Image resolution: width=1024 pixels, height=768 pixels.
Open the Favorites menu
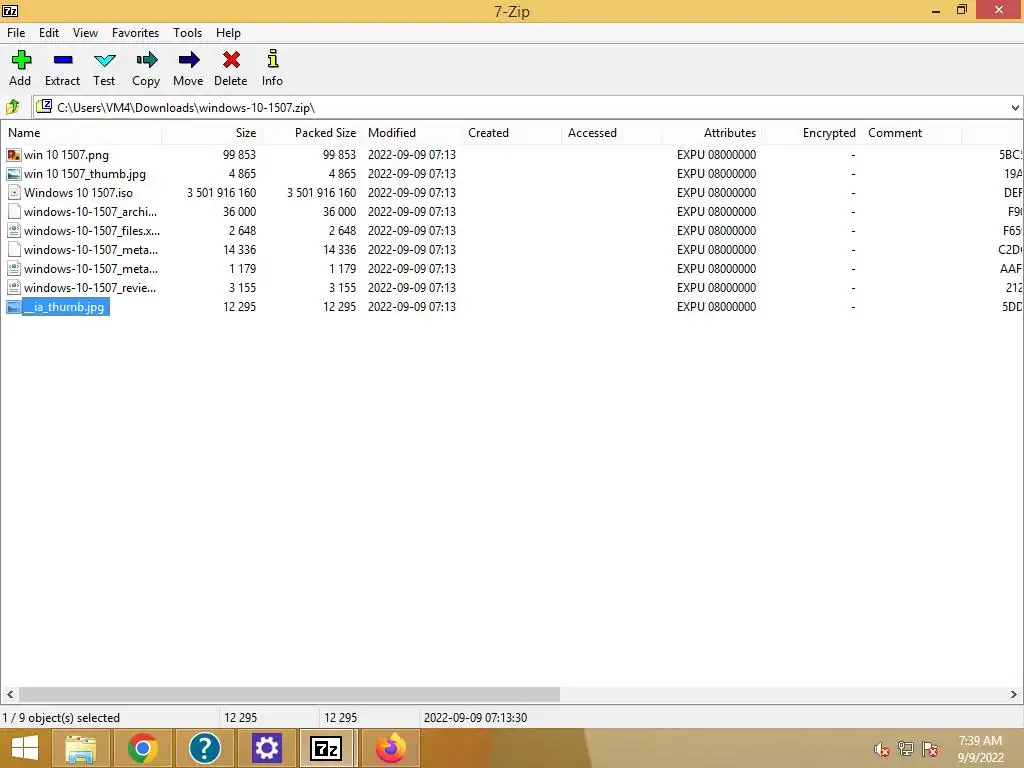coord(135,33)
